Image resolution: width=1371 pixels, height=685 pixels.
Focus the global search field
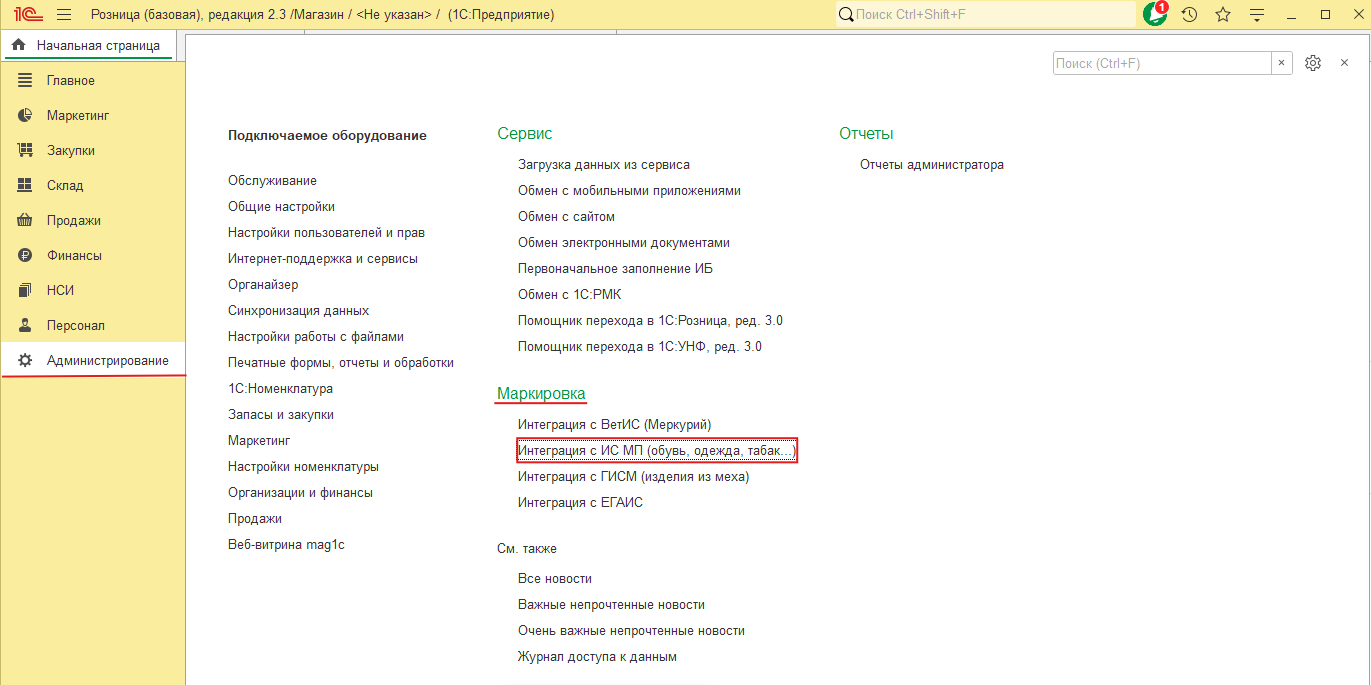986,15
